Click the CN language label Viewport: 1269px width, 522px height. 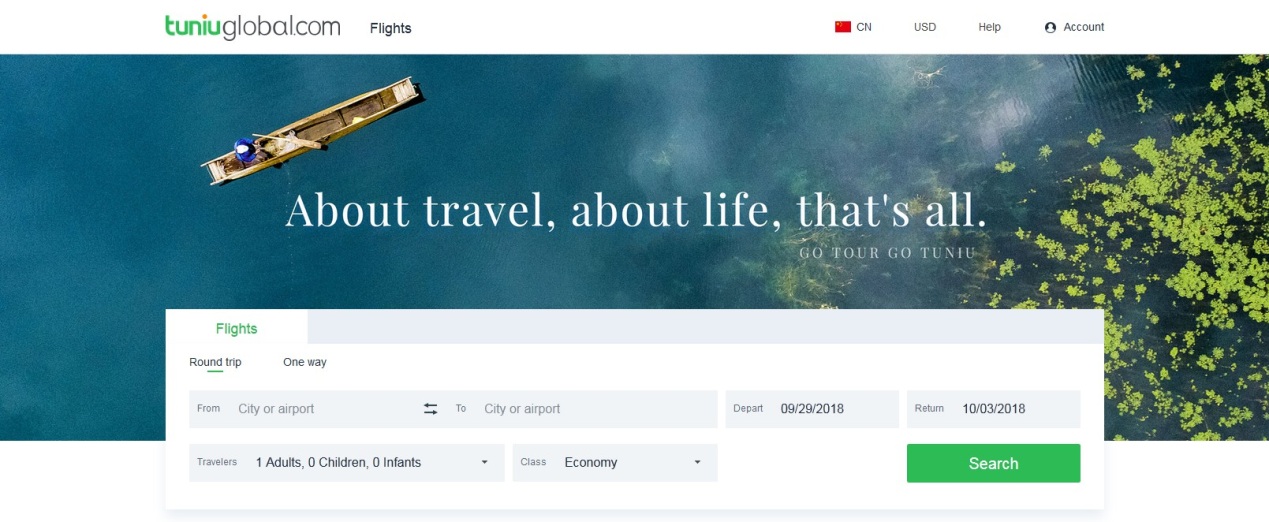coord(864,27)
